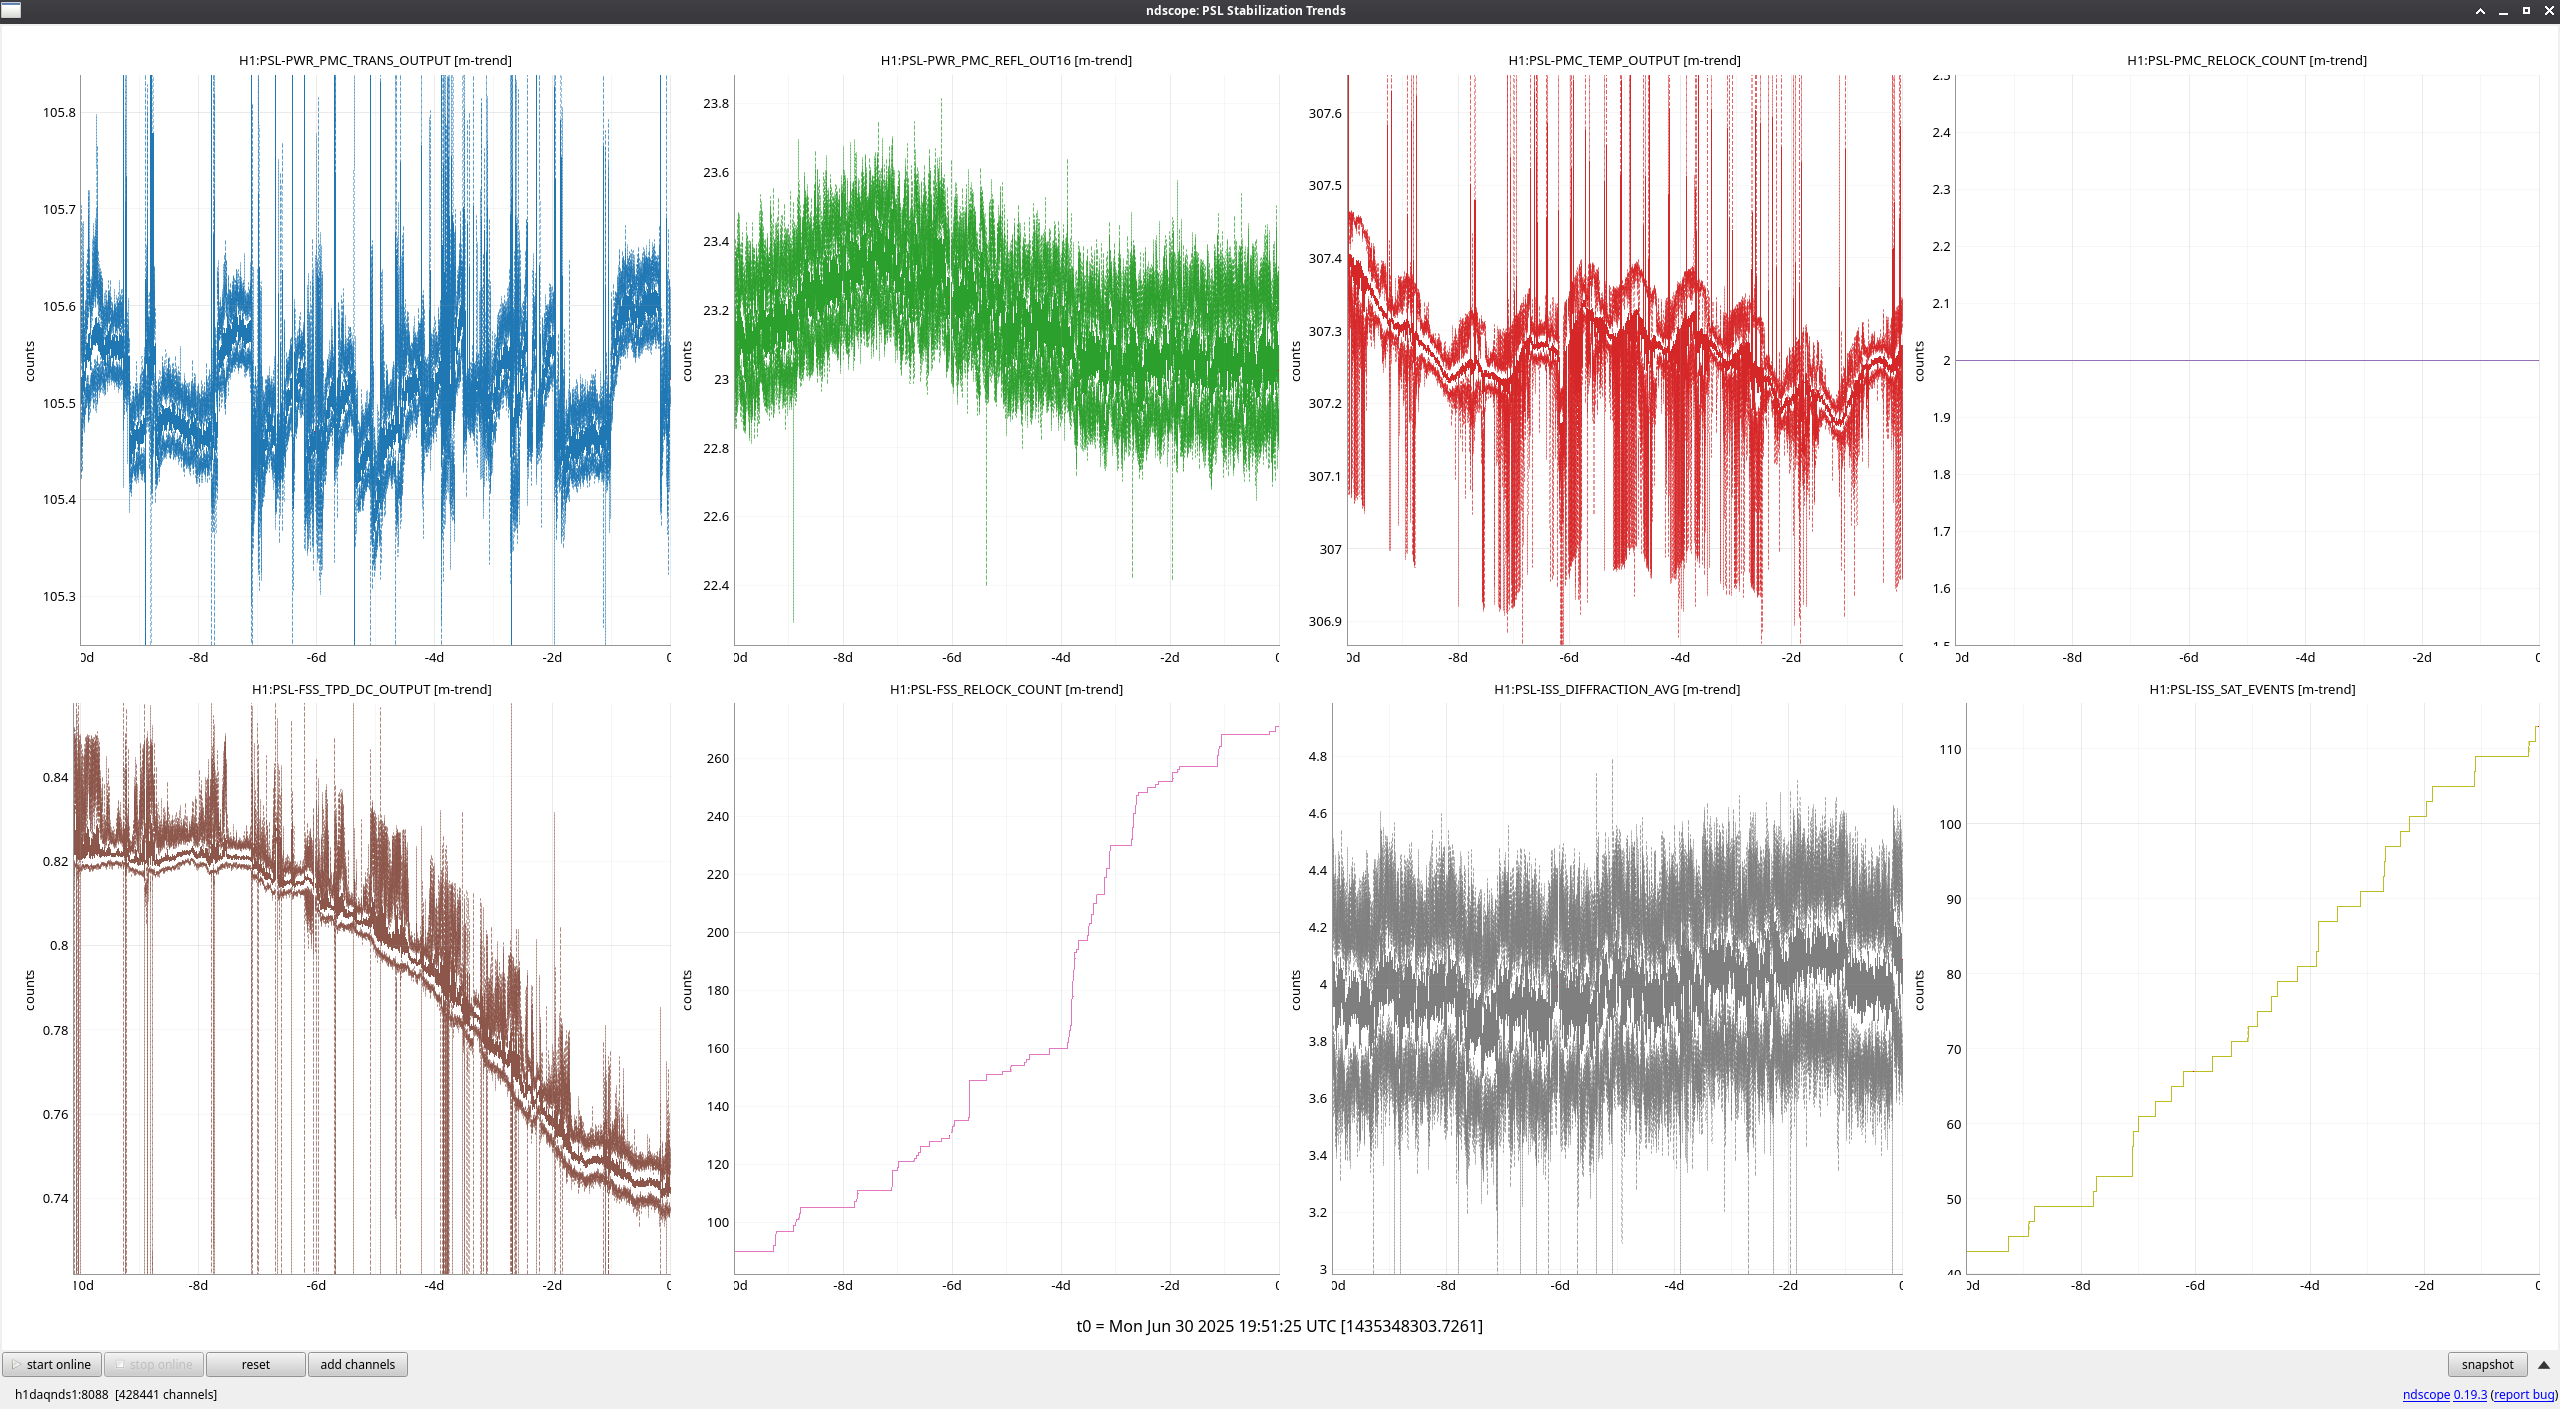Click the -6d tick under ISS_DIFFRACTION plot
Image resolution: width=2560 pixels, height=1409 pixels.
click(1560, 1286)
